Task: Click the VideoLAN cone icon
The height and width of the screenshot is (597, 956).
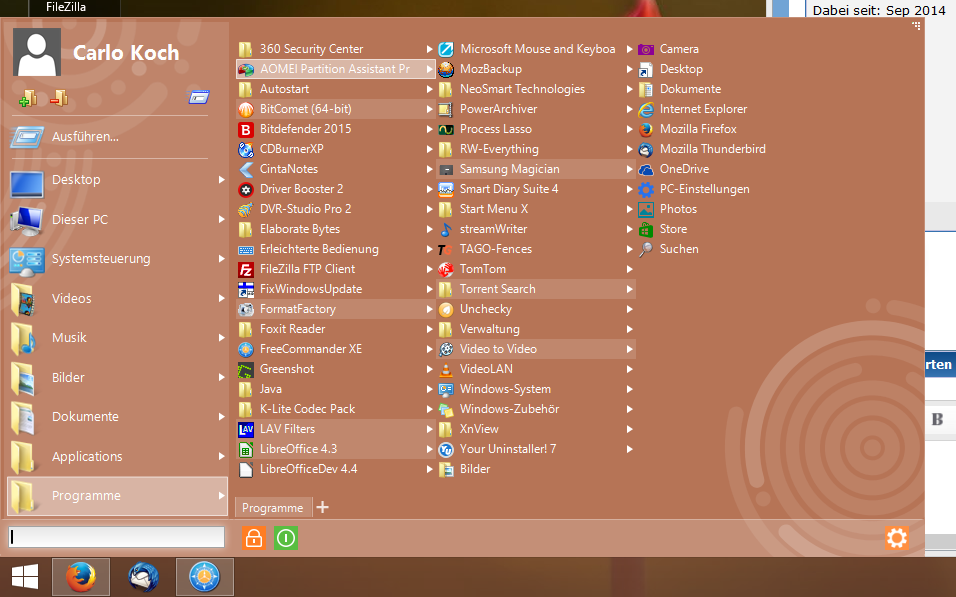Action: [x=446, y=369]
